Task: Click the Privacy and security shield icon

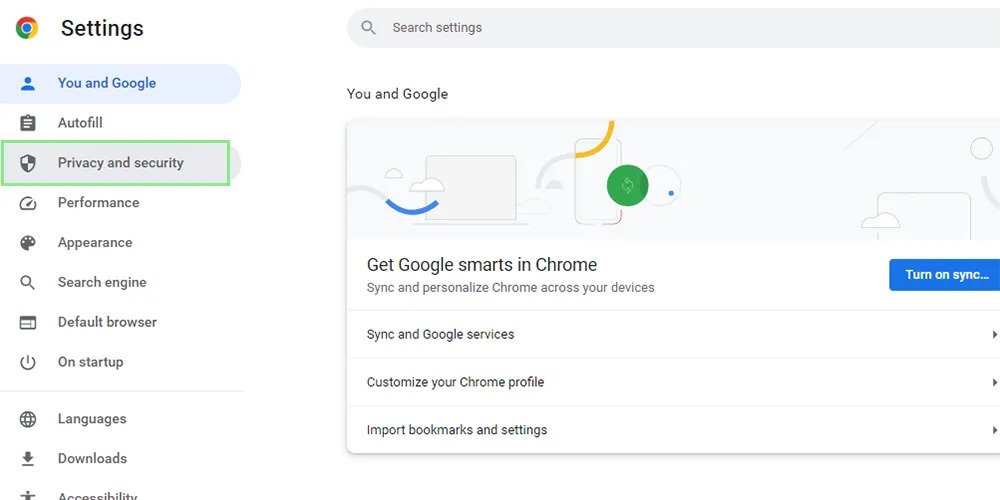Action: coord(28,163)
